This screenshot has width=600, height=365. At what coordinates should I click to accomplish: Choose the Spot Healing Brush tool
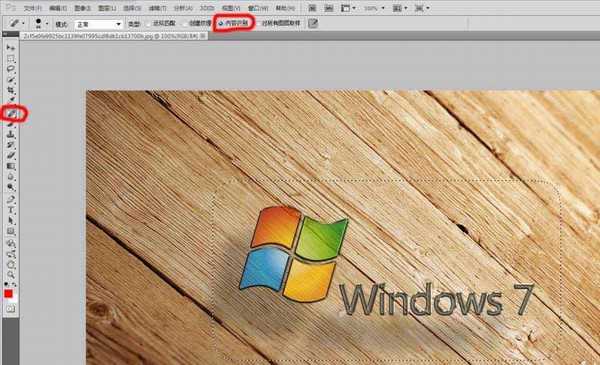click(11, 114)
